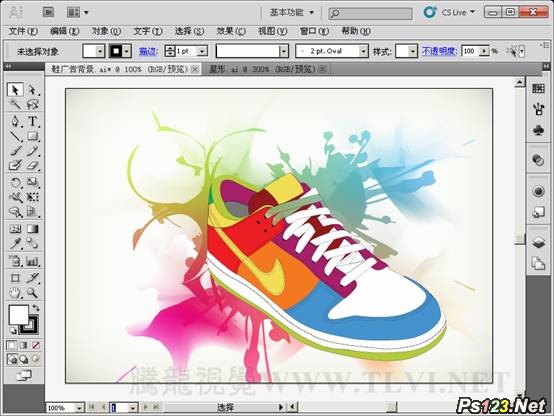Activate the Hand tool
This screenshot has width=554, height=416.
point(15,293)
